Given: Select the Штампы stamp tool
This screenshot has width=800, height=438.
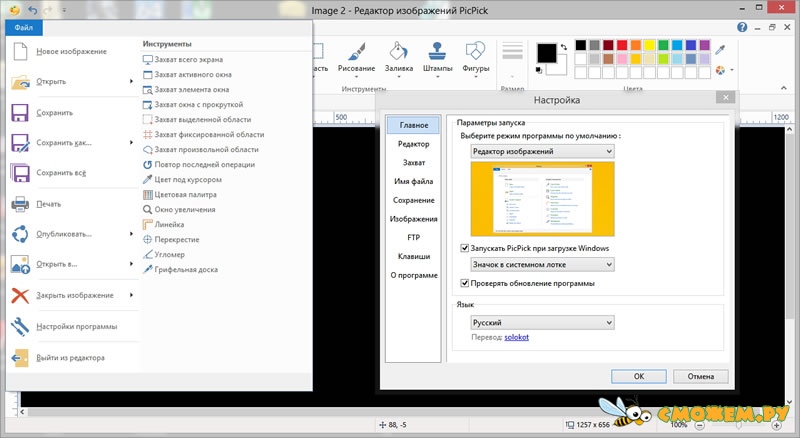Looking at the screenshot, I should pos(437,59).
